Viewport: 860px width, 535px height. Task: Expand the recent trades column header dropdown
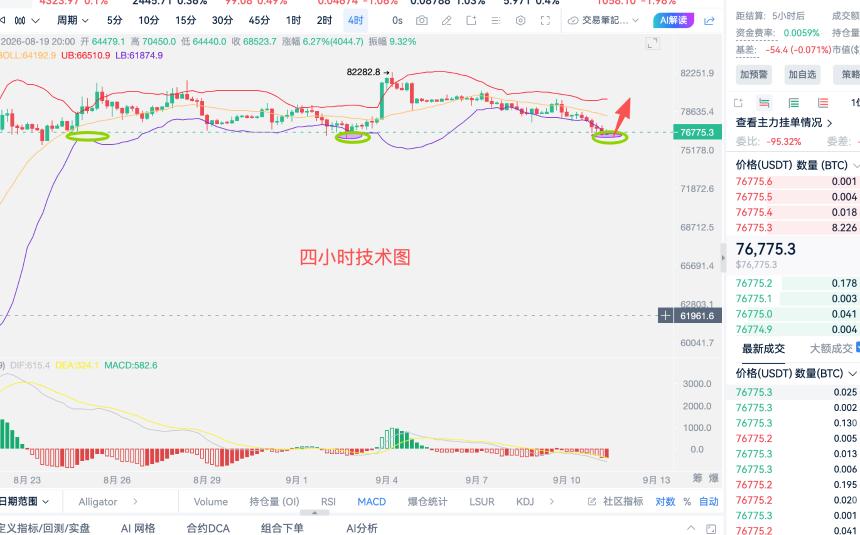click(853, 374)
